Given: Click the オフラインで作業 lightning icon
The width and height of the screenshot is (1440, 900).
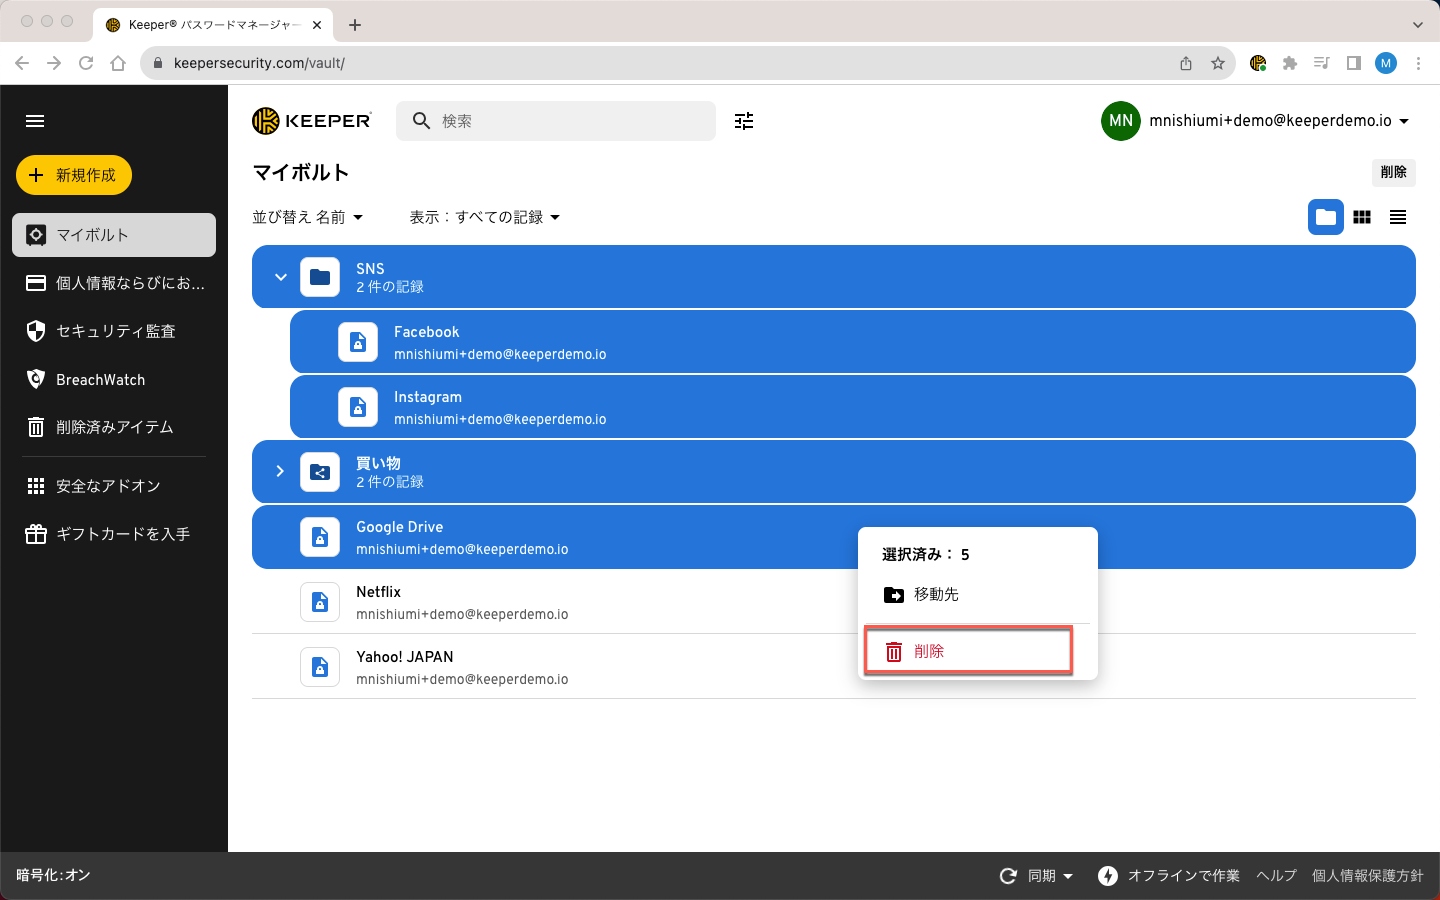Looking at the screenshot, I should (x=1108, y=876).
